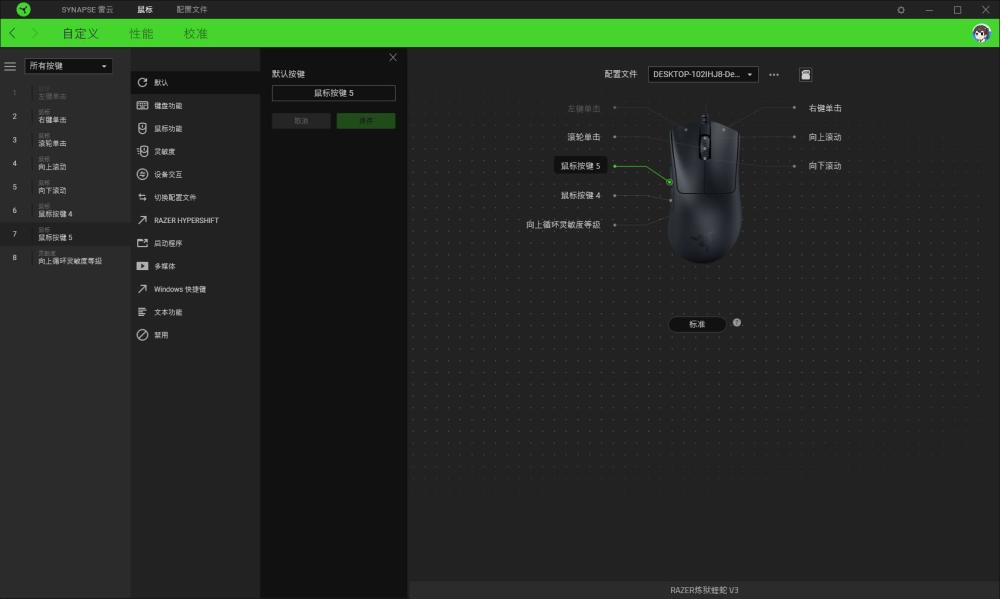
Task: Click the Razer logo icon
Action: point(23,9)
